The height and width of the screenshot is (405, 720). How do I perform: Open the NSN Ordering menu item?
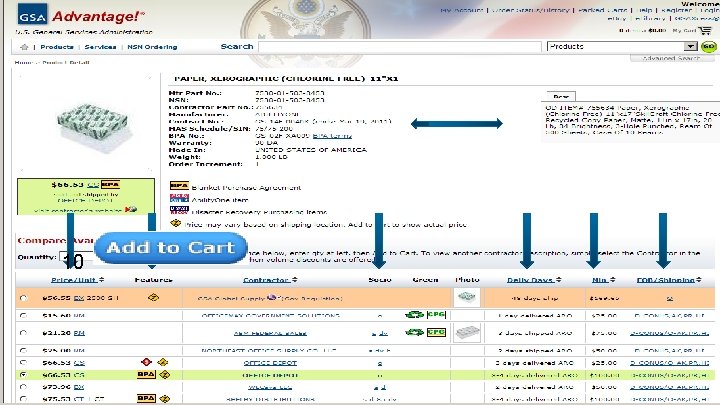[x=152, y=47]
